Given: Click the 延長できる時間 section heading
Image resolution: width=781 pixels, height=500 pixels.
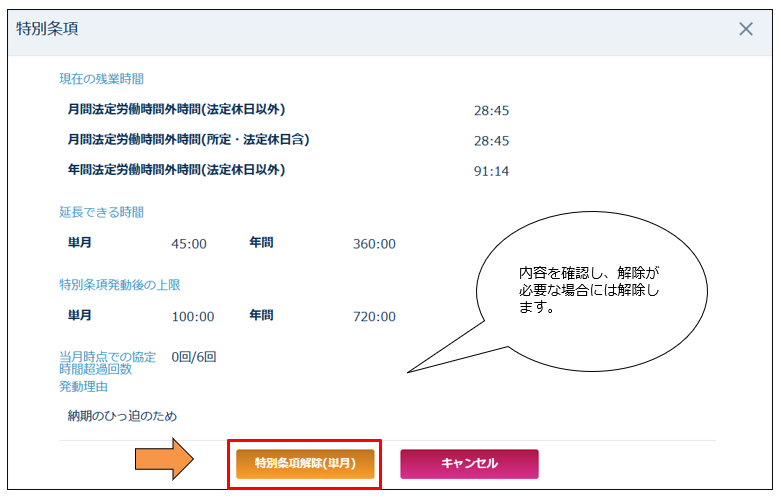Looking at the screenshot, I should [x=101, y=212].
